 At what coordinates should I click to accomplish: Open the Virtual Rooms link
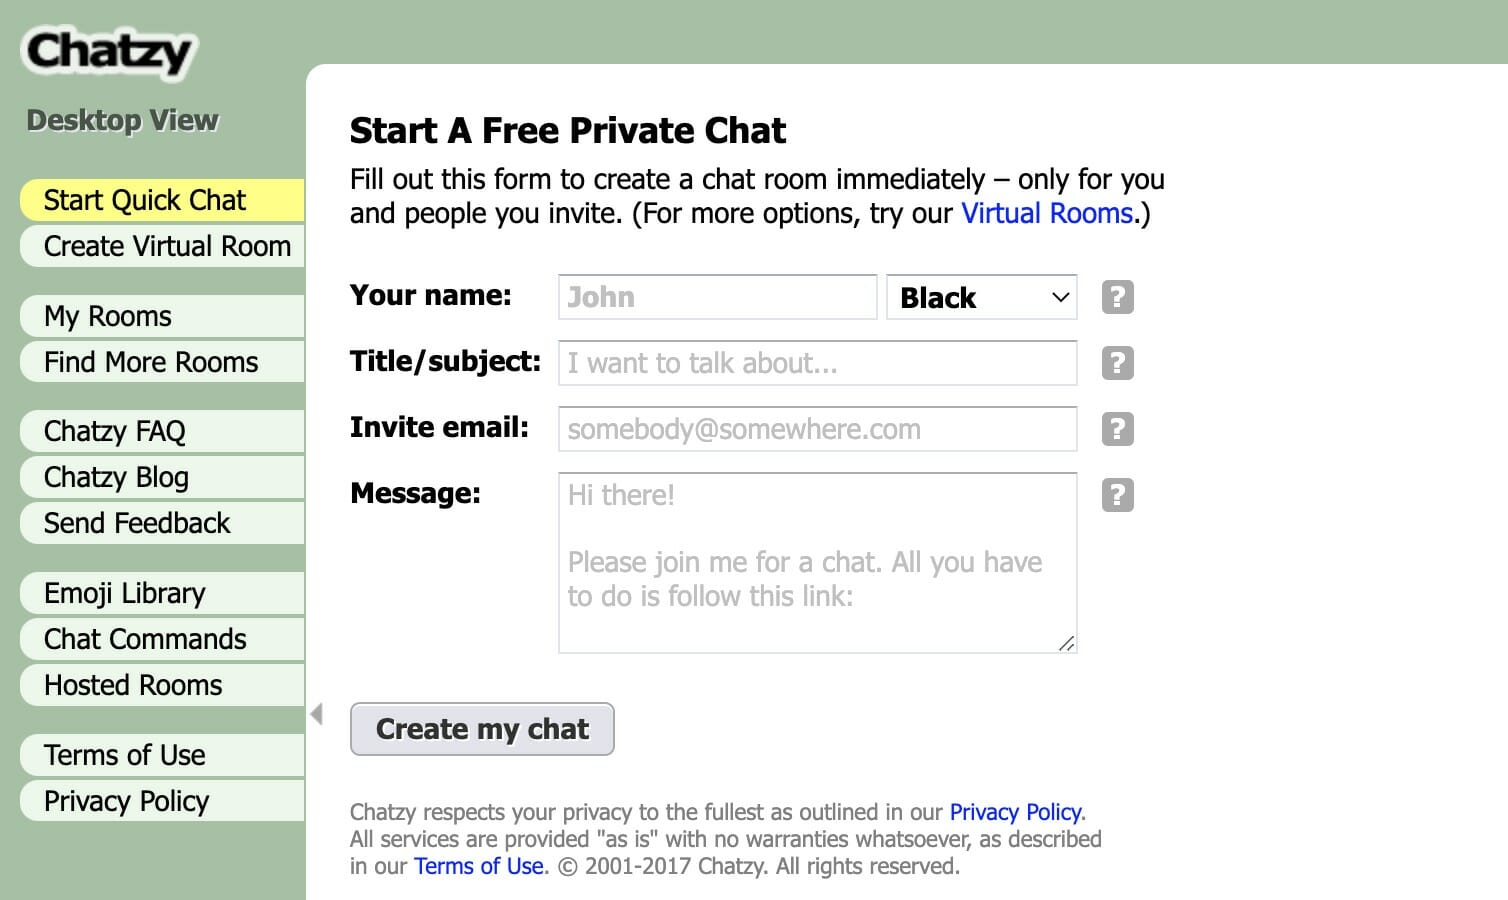pos(1046,213)
